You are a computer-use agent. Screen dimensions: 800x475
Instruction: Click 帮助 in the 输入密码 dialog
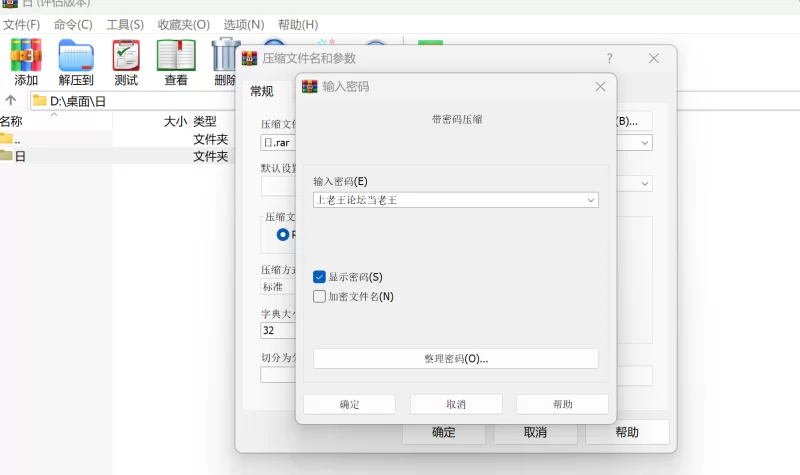click(562, 404)
